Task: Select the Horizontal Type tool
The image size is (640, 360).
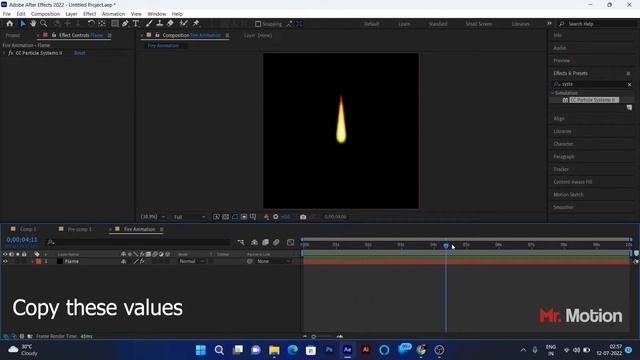Action: tap(136, 24)
